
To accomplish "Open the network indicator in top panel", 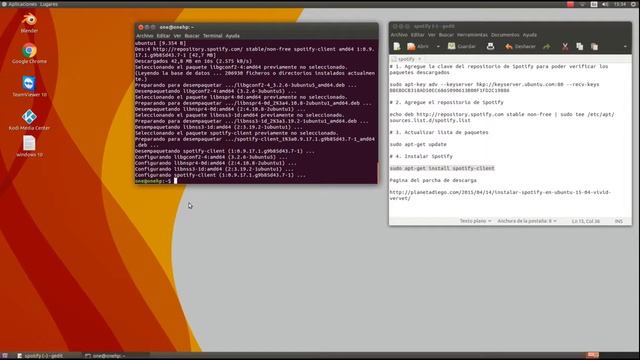I will (x=582, y=4).
